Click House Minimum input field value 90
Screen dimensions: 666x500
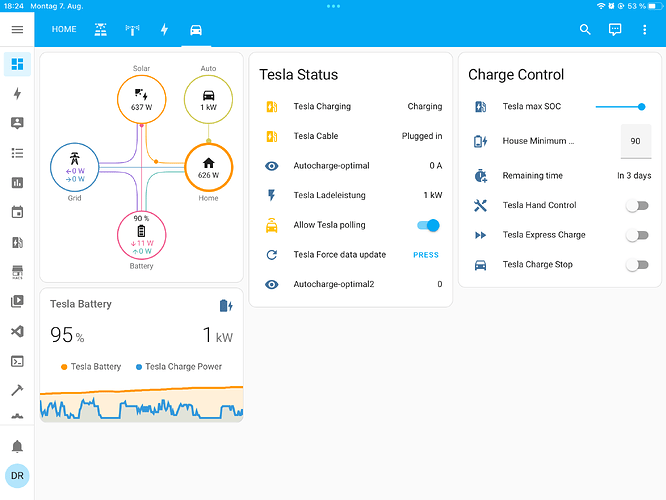(635, 141)
